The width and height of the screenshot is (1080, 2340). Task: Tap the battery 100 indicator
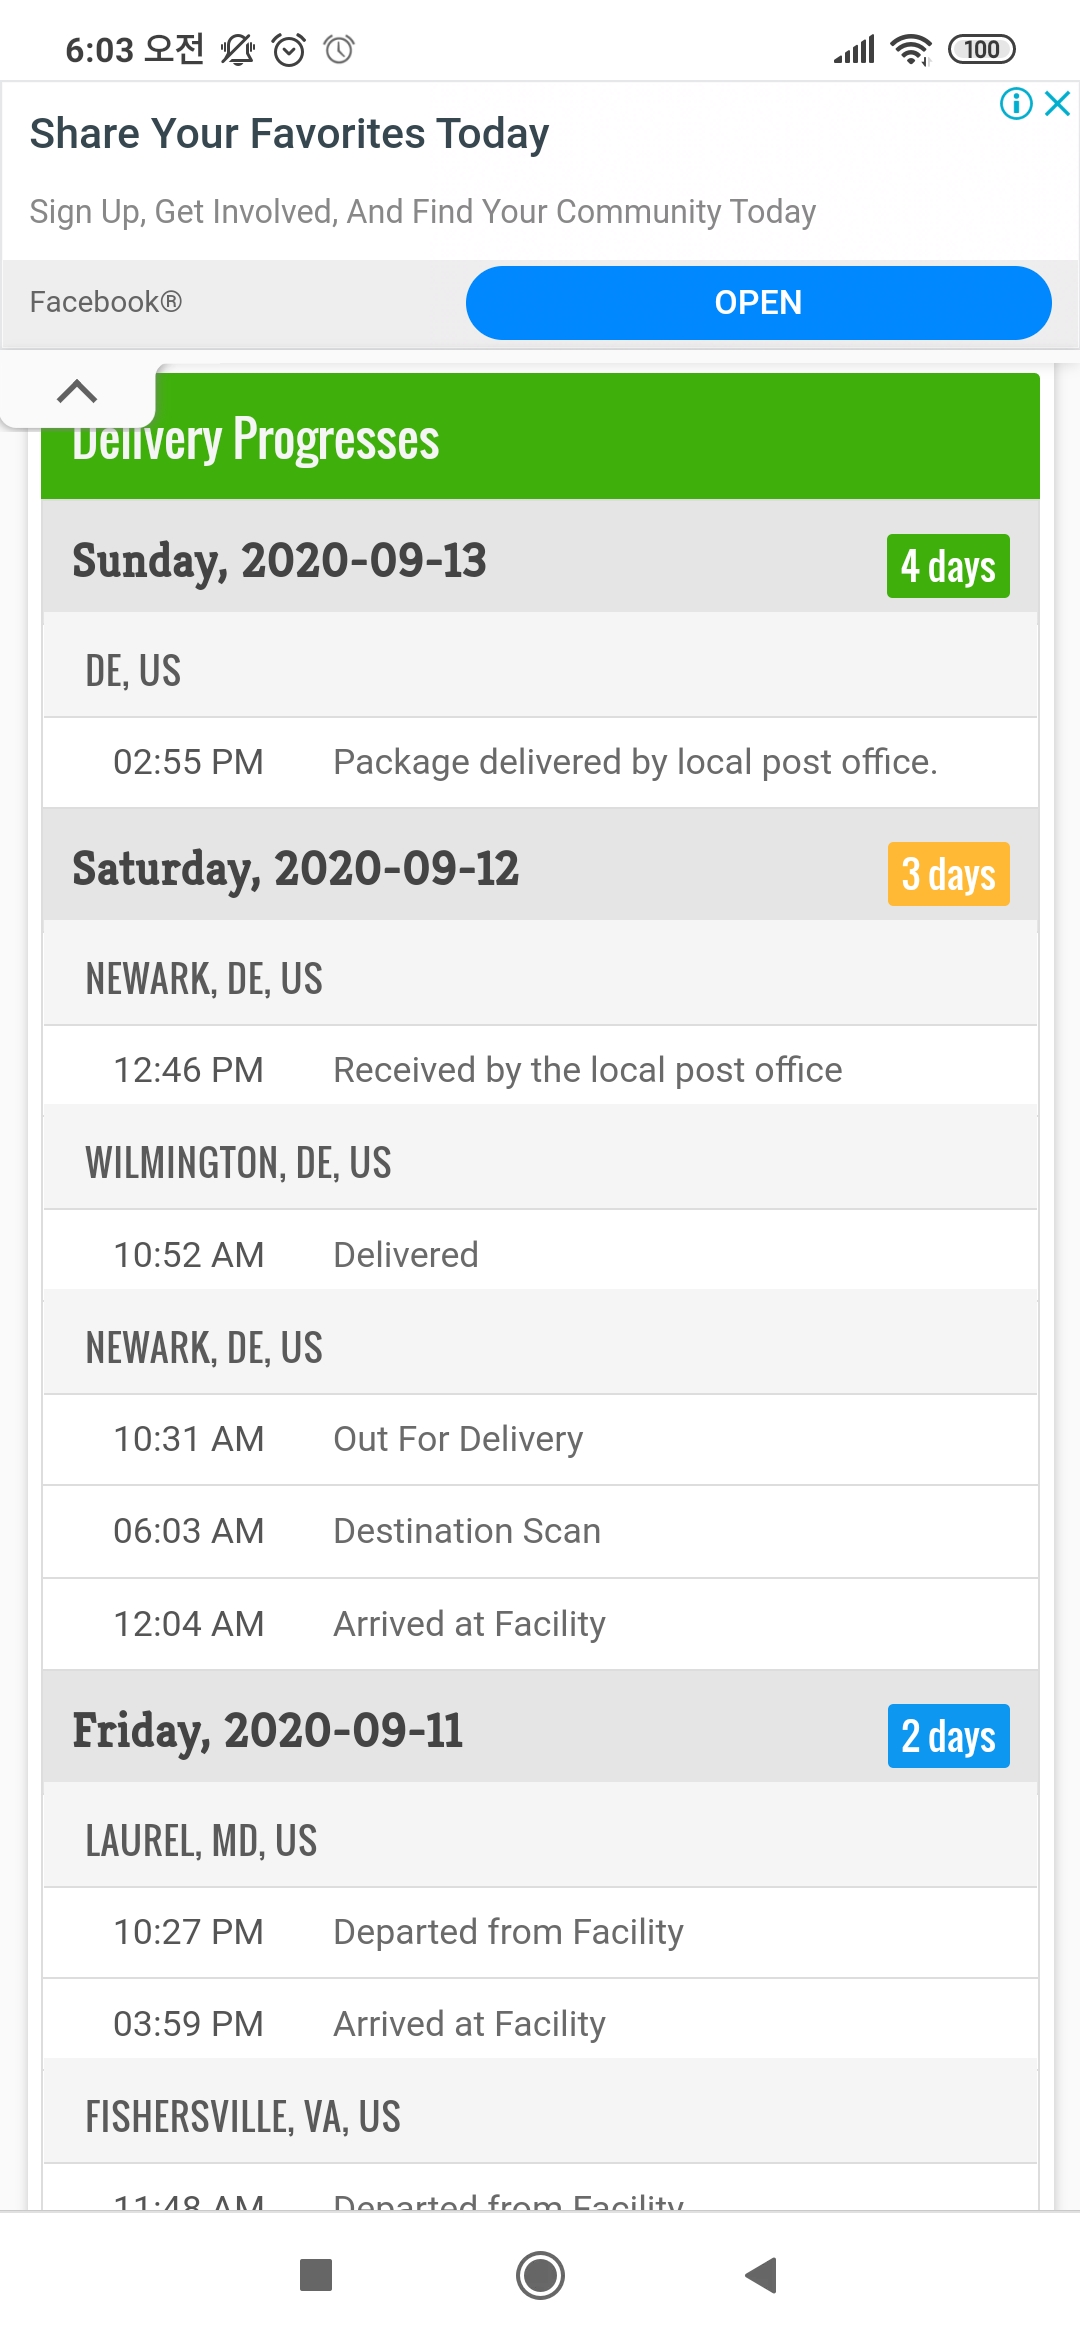coord(981,49)
